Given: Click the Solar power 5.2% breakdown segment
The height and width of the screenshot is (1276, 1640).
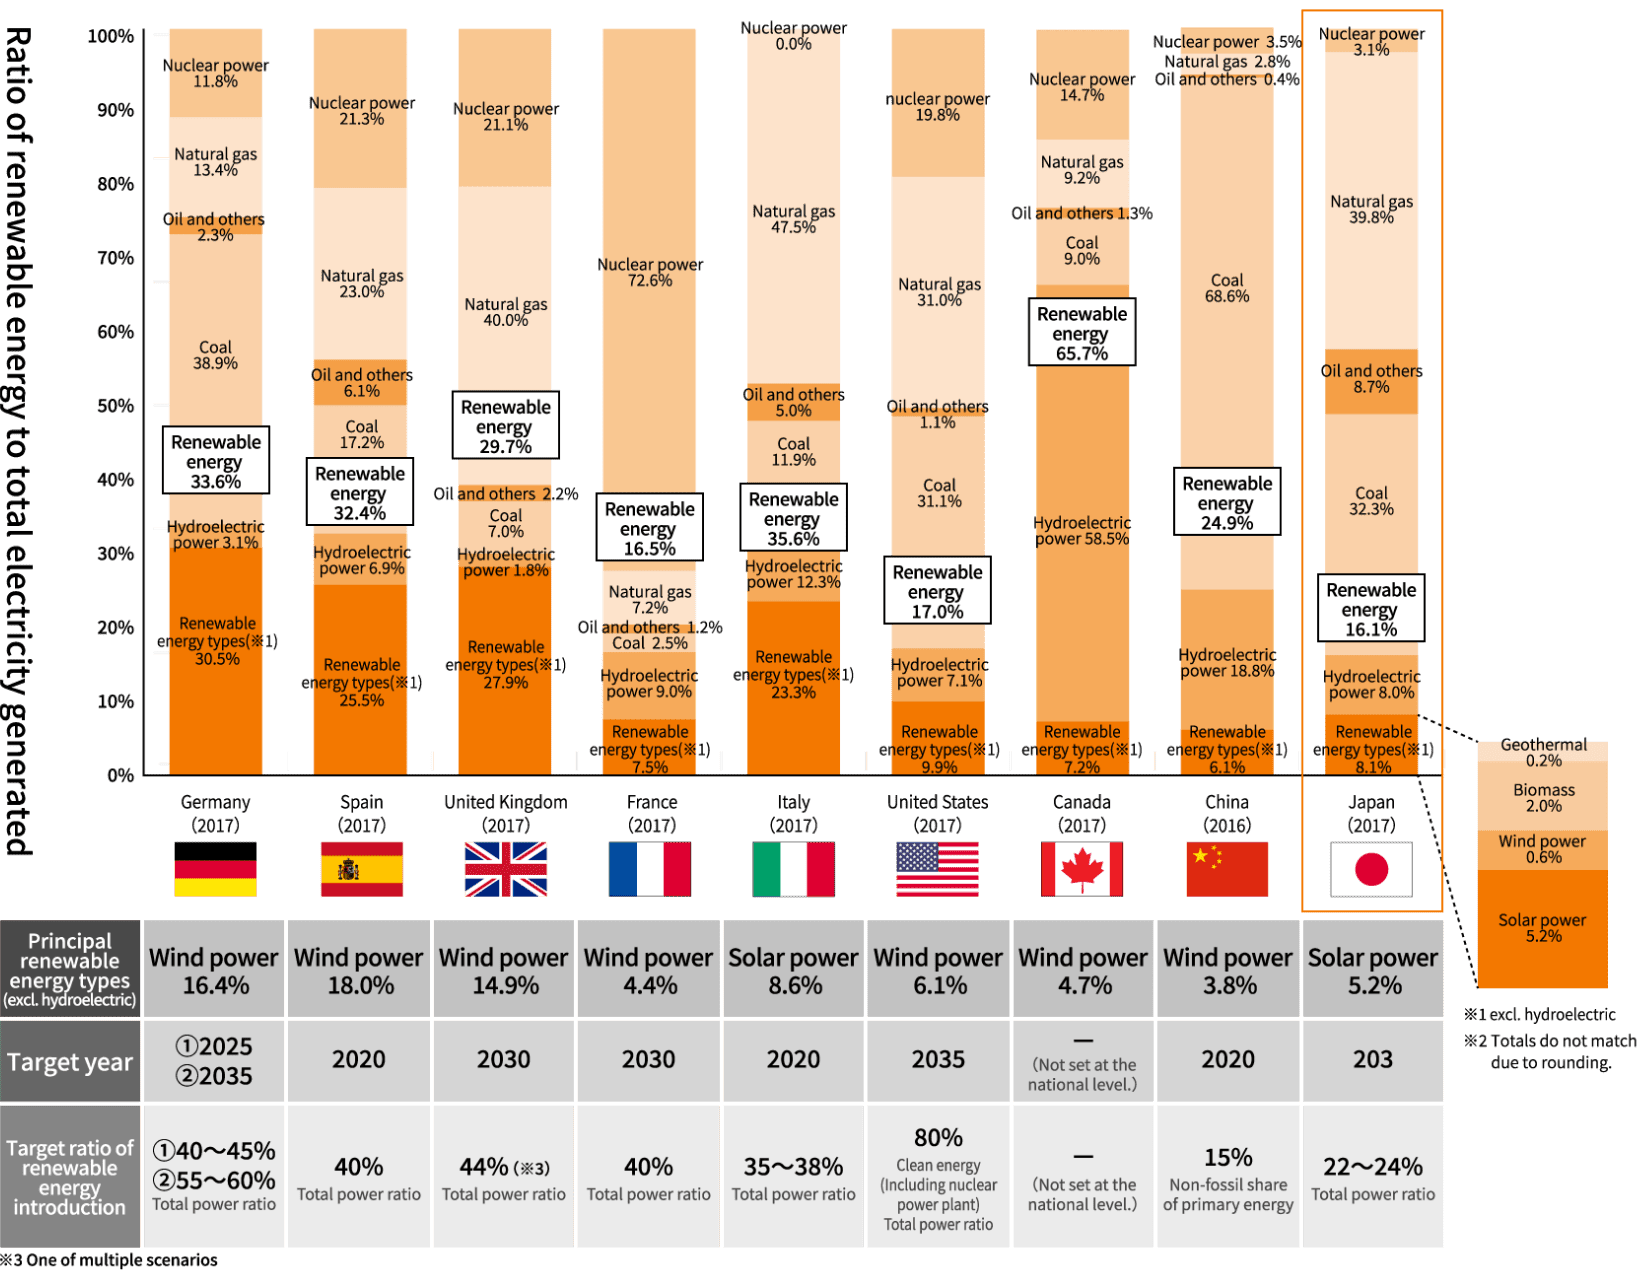Looking at the screenshot, I should [1543, 928].
